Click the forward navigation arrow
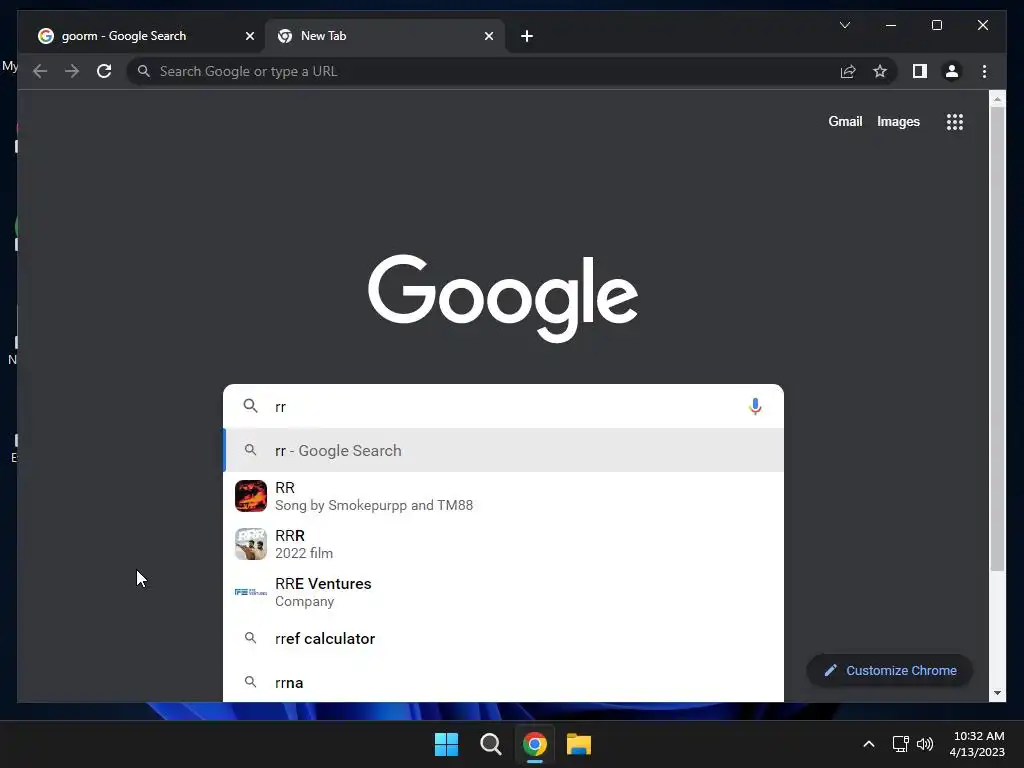1024x768 pixels. click(x=72, y=71)
